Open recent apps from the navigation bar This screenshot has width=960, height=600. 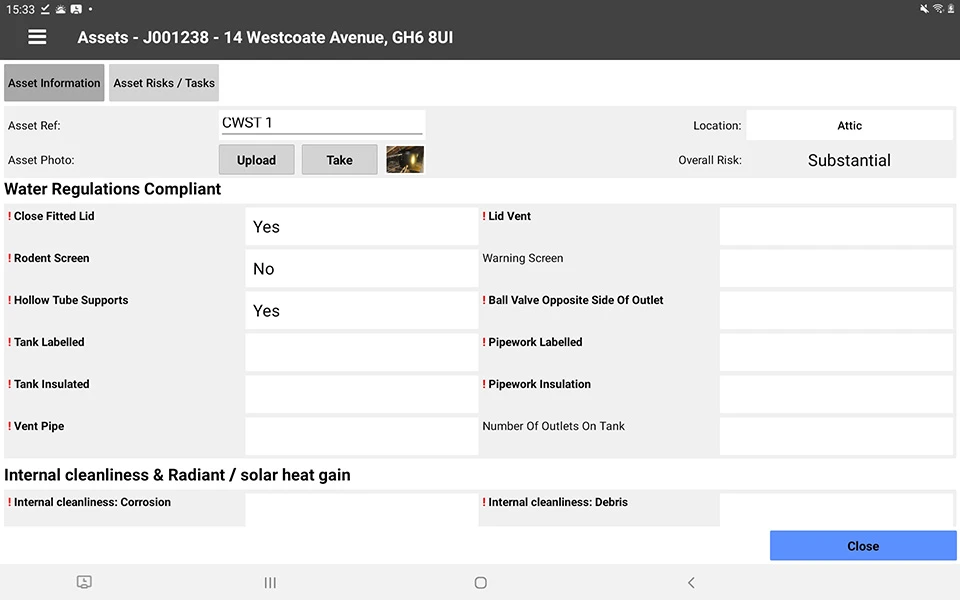(269, 582)
